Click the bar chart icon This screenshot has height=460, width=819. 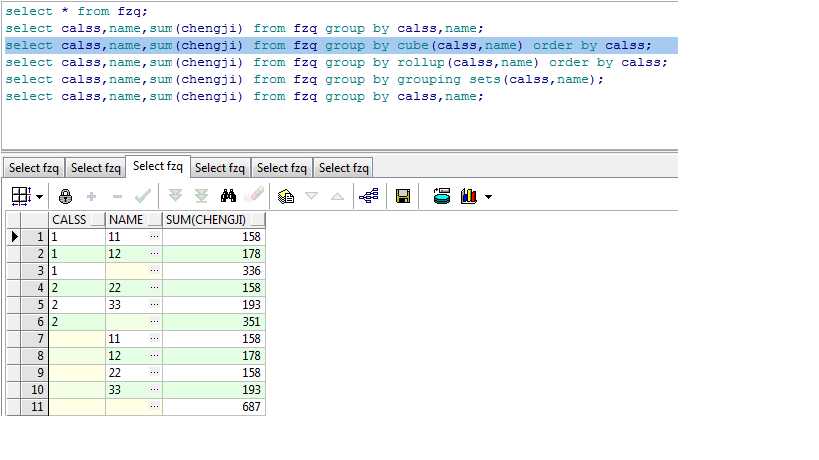point(469,196)
